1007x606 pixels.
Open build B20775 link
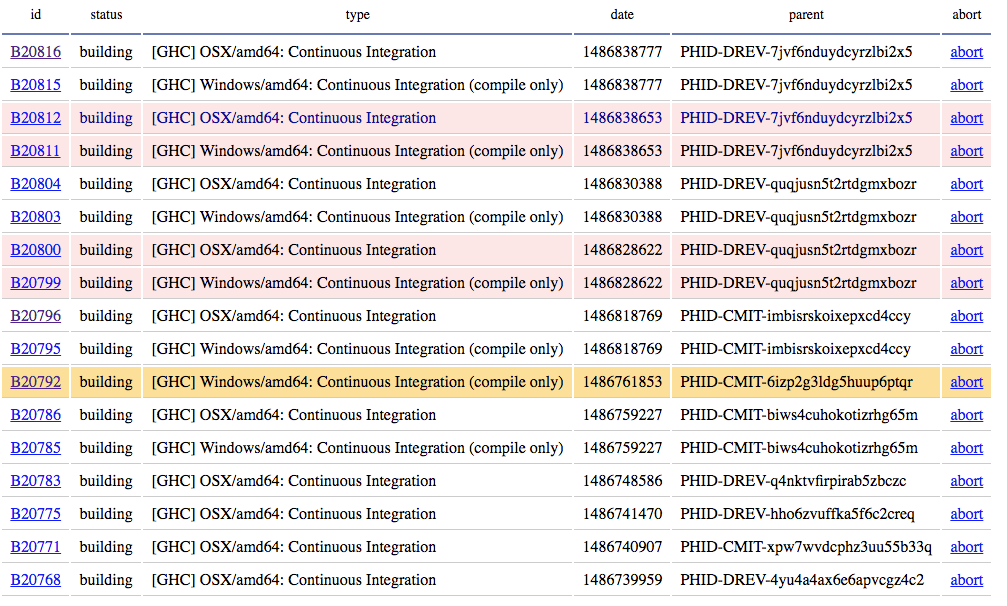pyautogui.click(x=35, y=514)
